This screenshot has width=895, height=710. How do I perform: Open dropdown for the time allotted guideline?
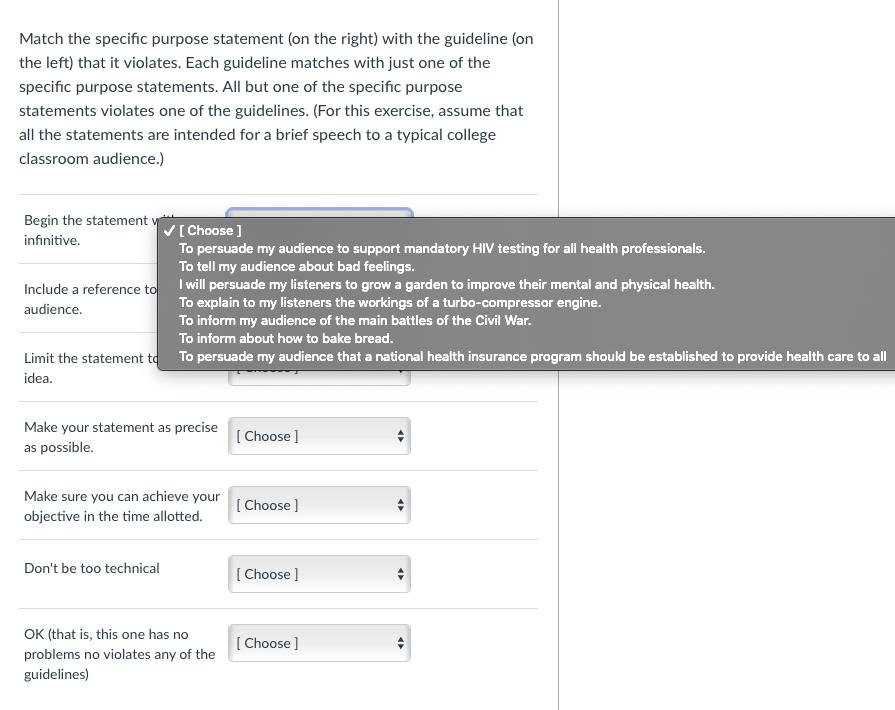click(x=318, y=505)
